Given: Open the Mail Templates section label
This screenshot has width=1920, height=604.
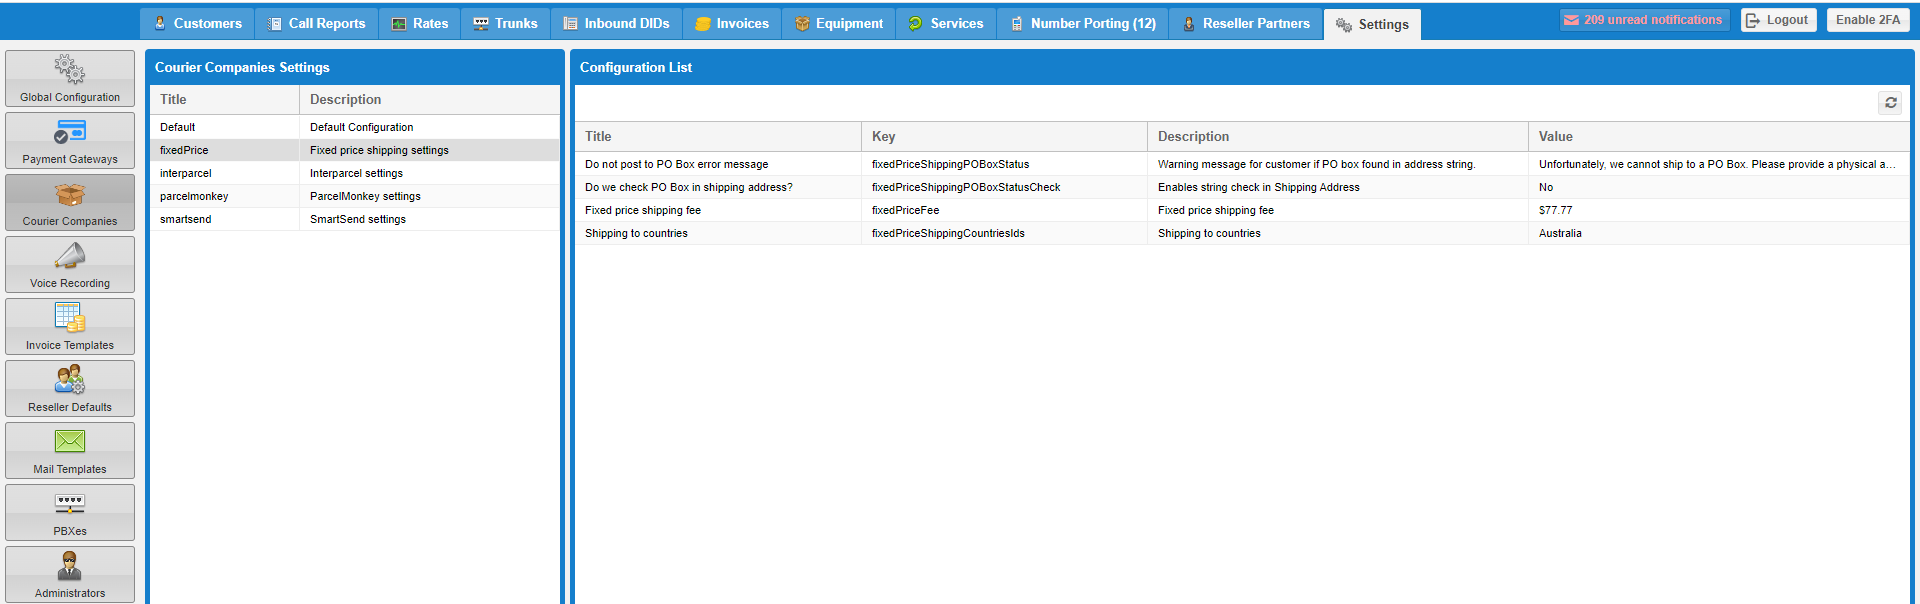Looking at the screenshot, I should (70, 469).
